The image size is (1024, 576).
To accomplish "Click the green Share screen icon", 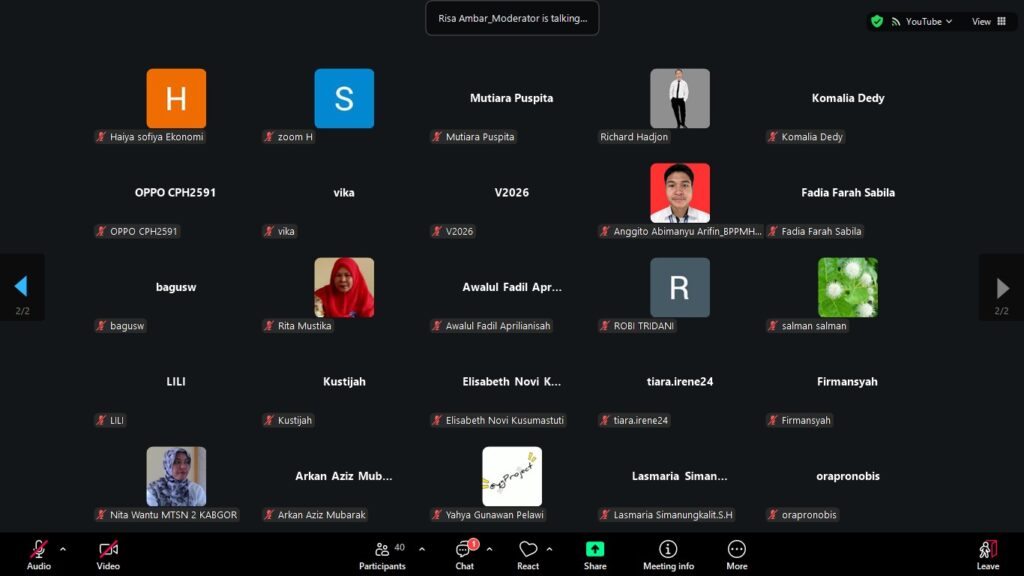I will 595,549.
